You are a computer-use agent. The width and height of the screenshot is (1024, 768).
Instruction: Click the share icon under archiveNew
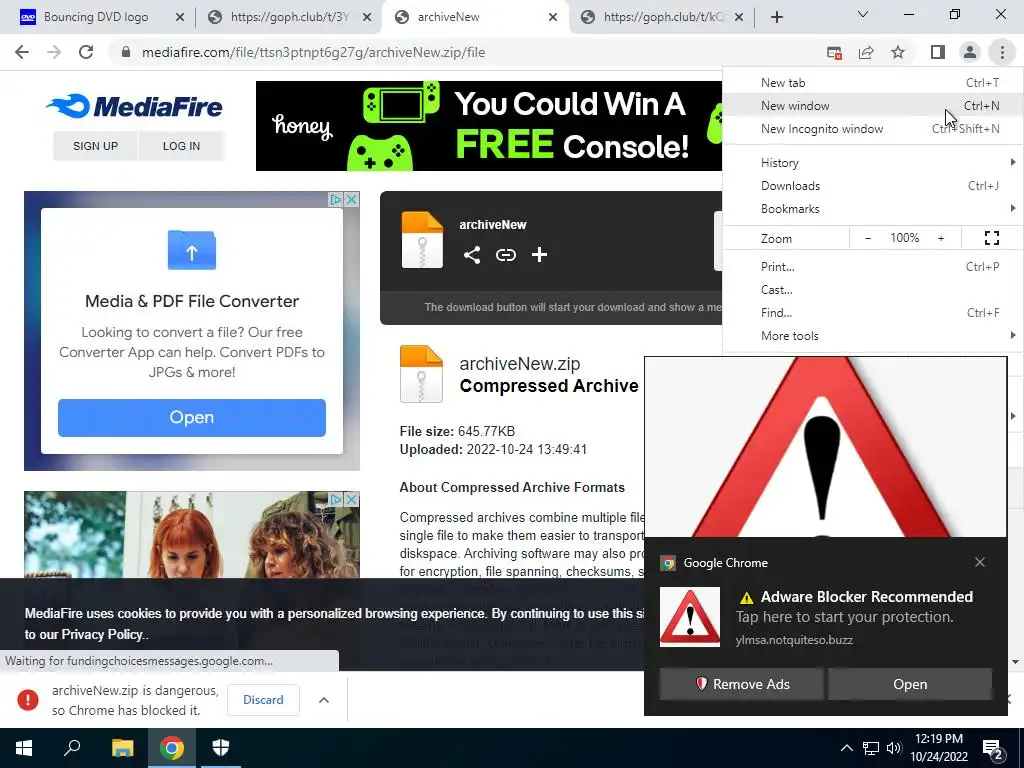[x=472, y=255]
